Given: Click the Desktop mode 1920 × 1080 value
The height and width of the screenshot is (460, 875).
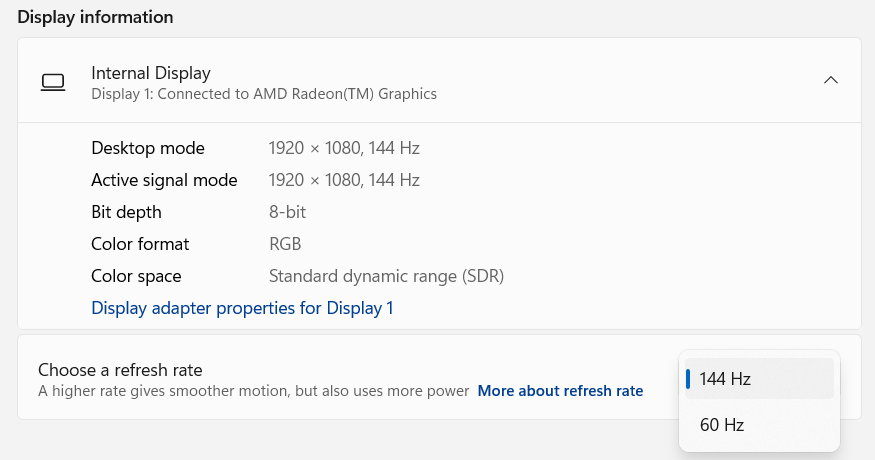Looking at the screenshot, I should click(344, 148).
